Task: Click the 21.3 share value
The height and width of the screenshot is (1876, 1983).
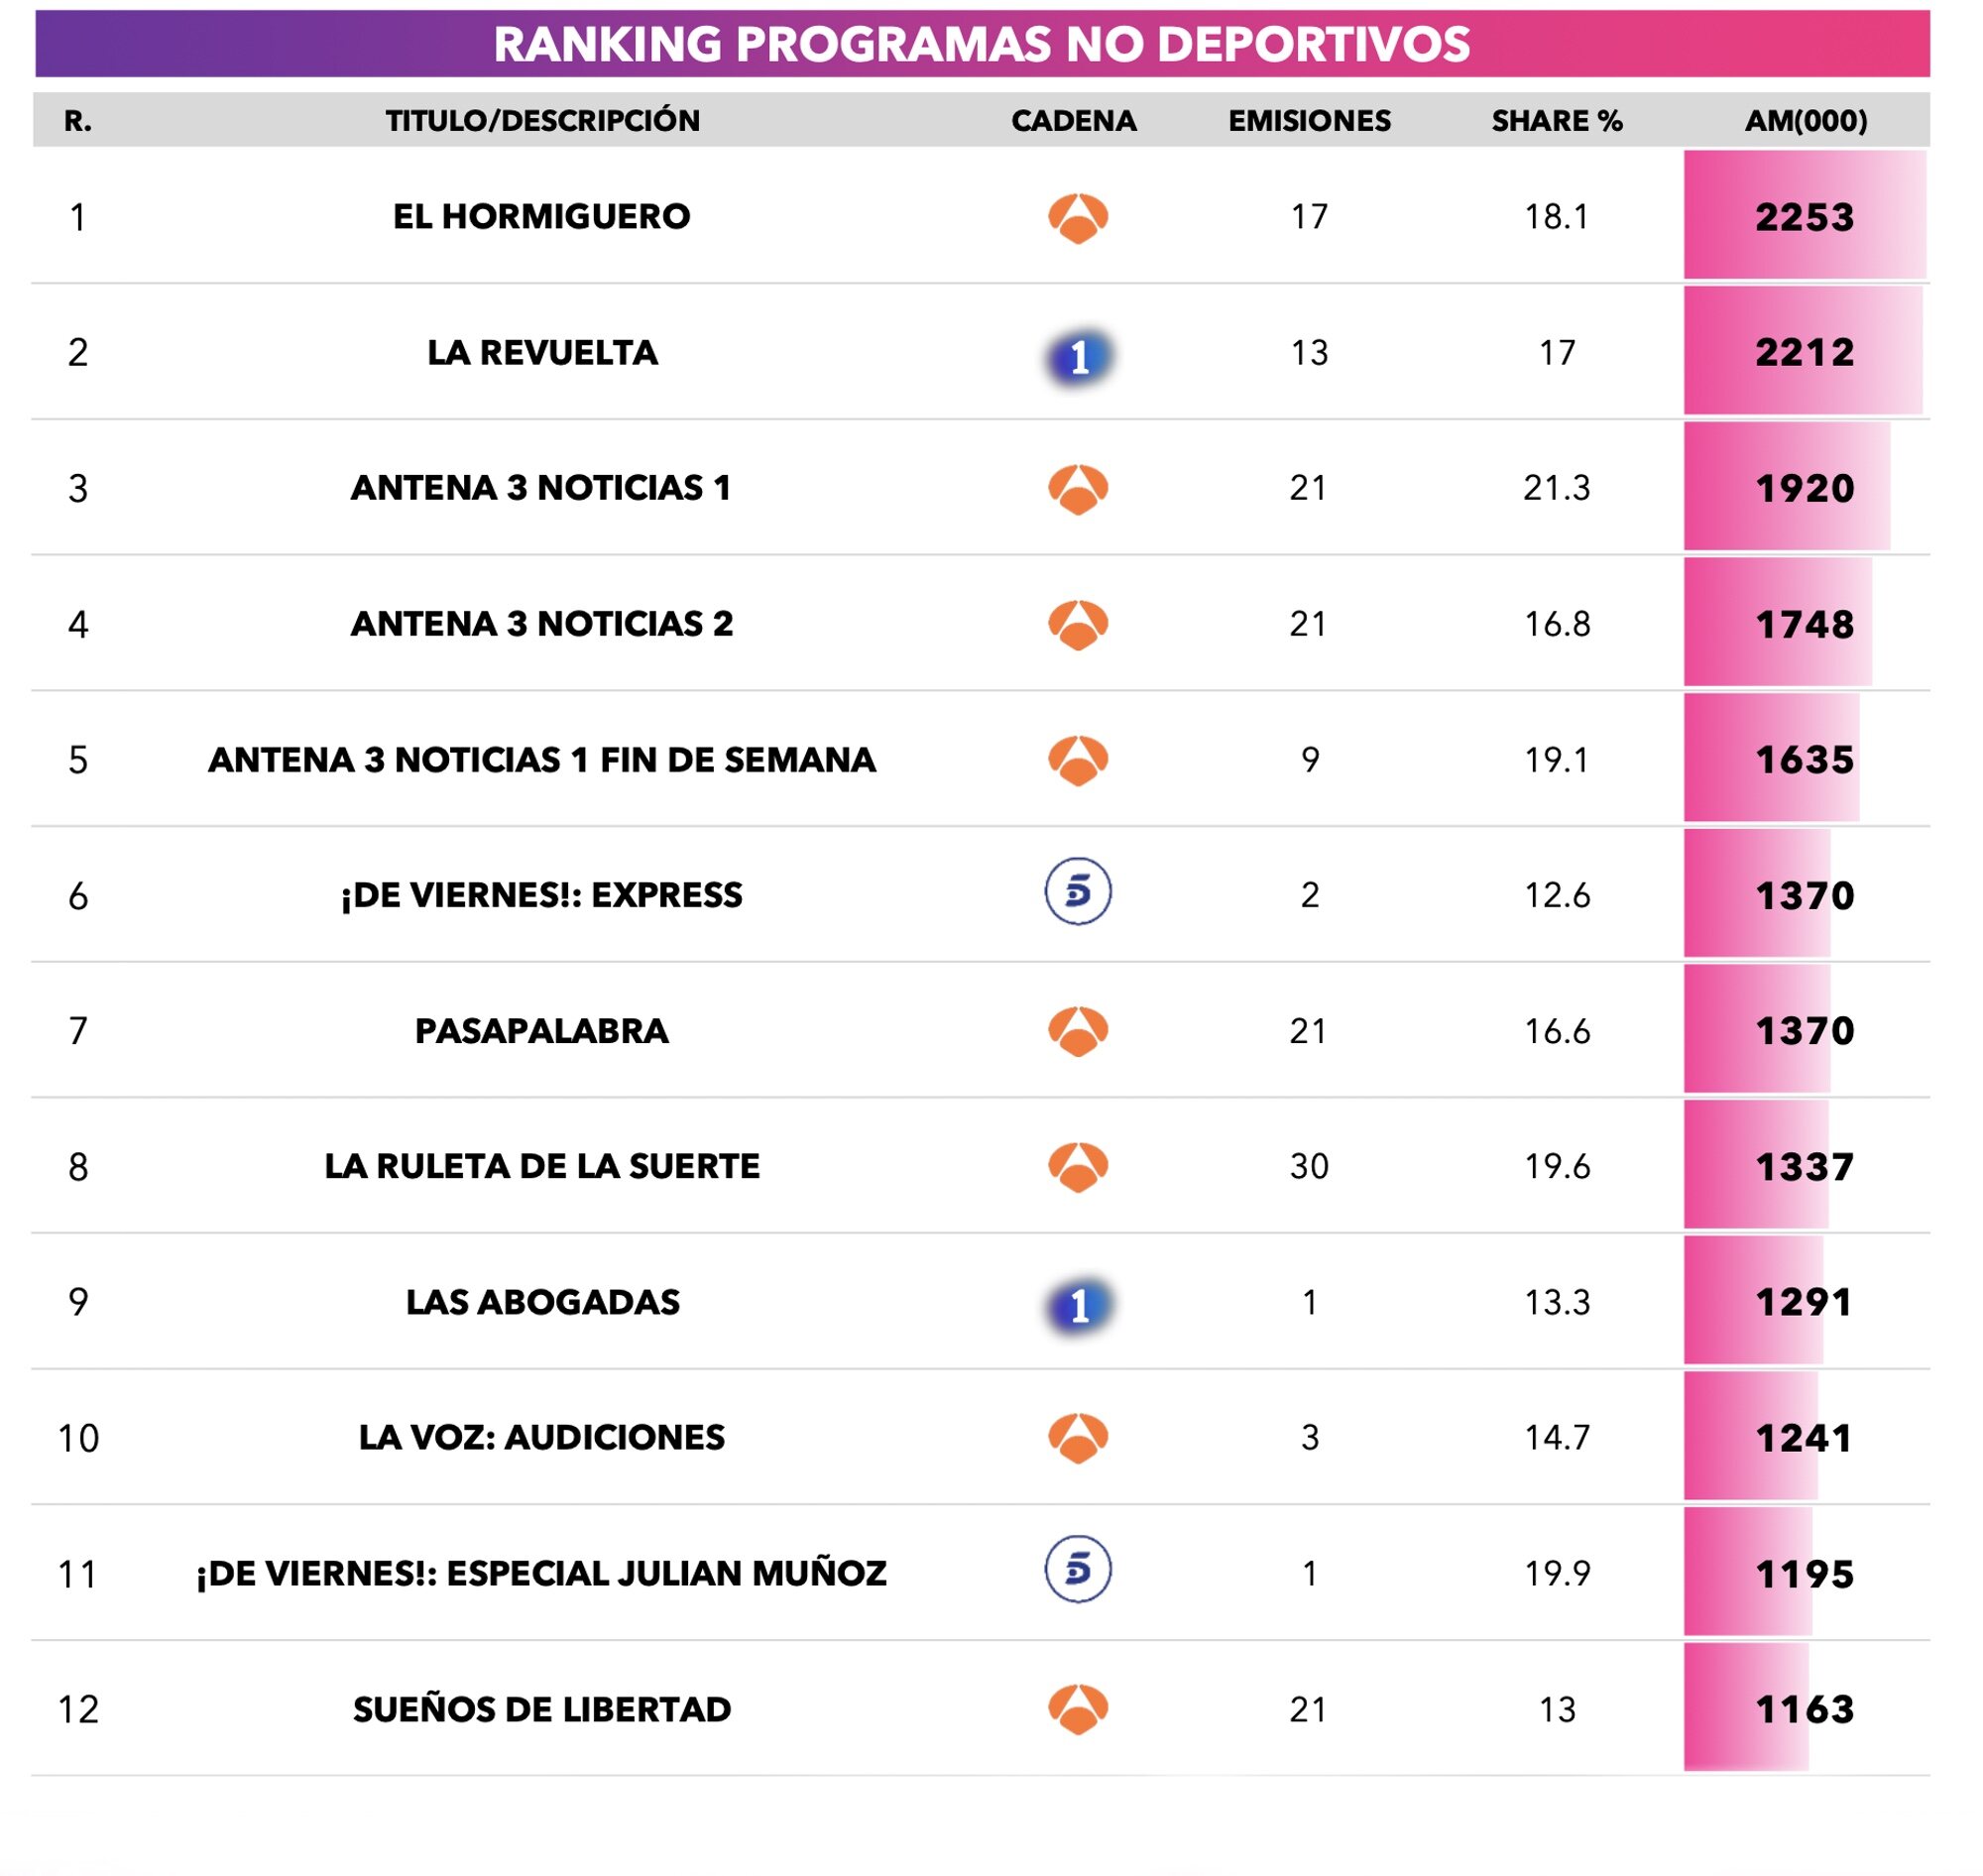Action: 1556,488
